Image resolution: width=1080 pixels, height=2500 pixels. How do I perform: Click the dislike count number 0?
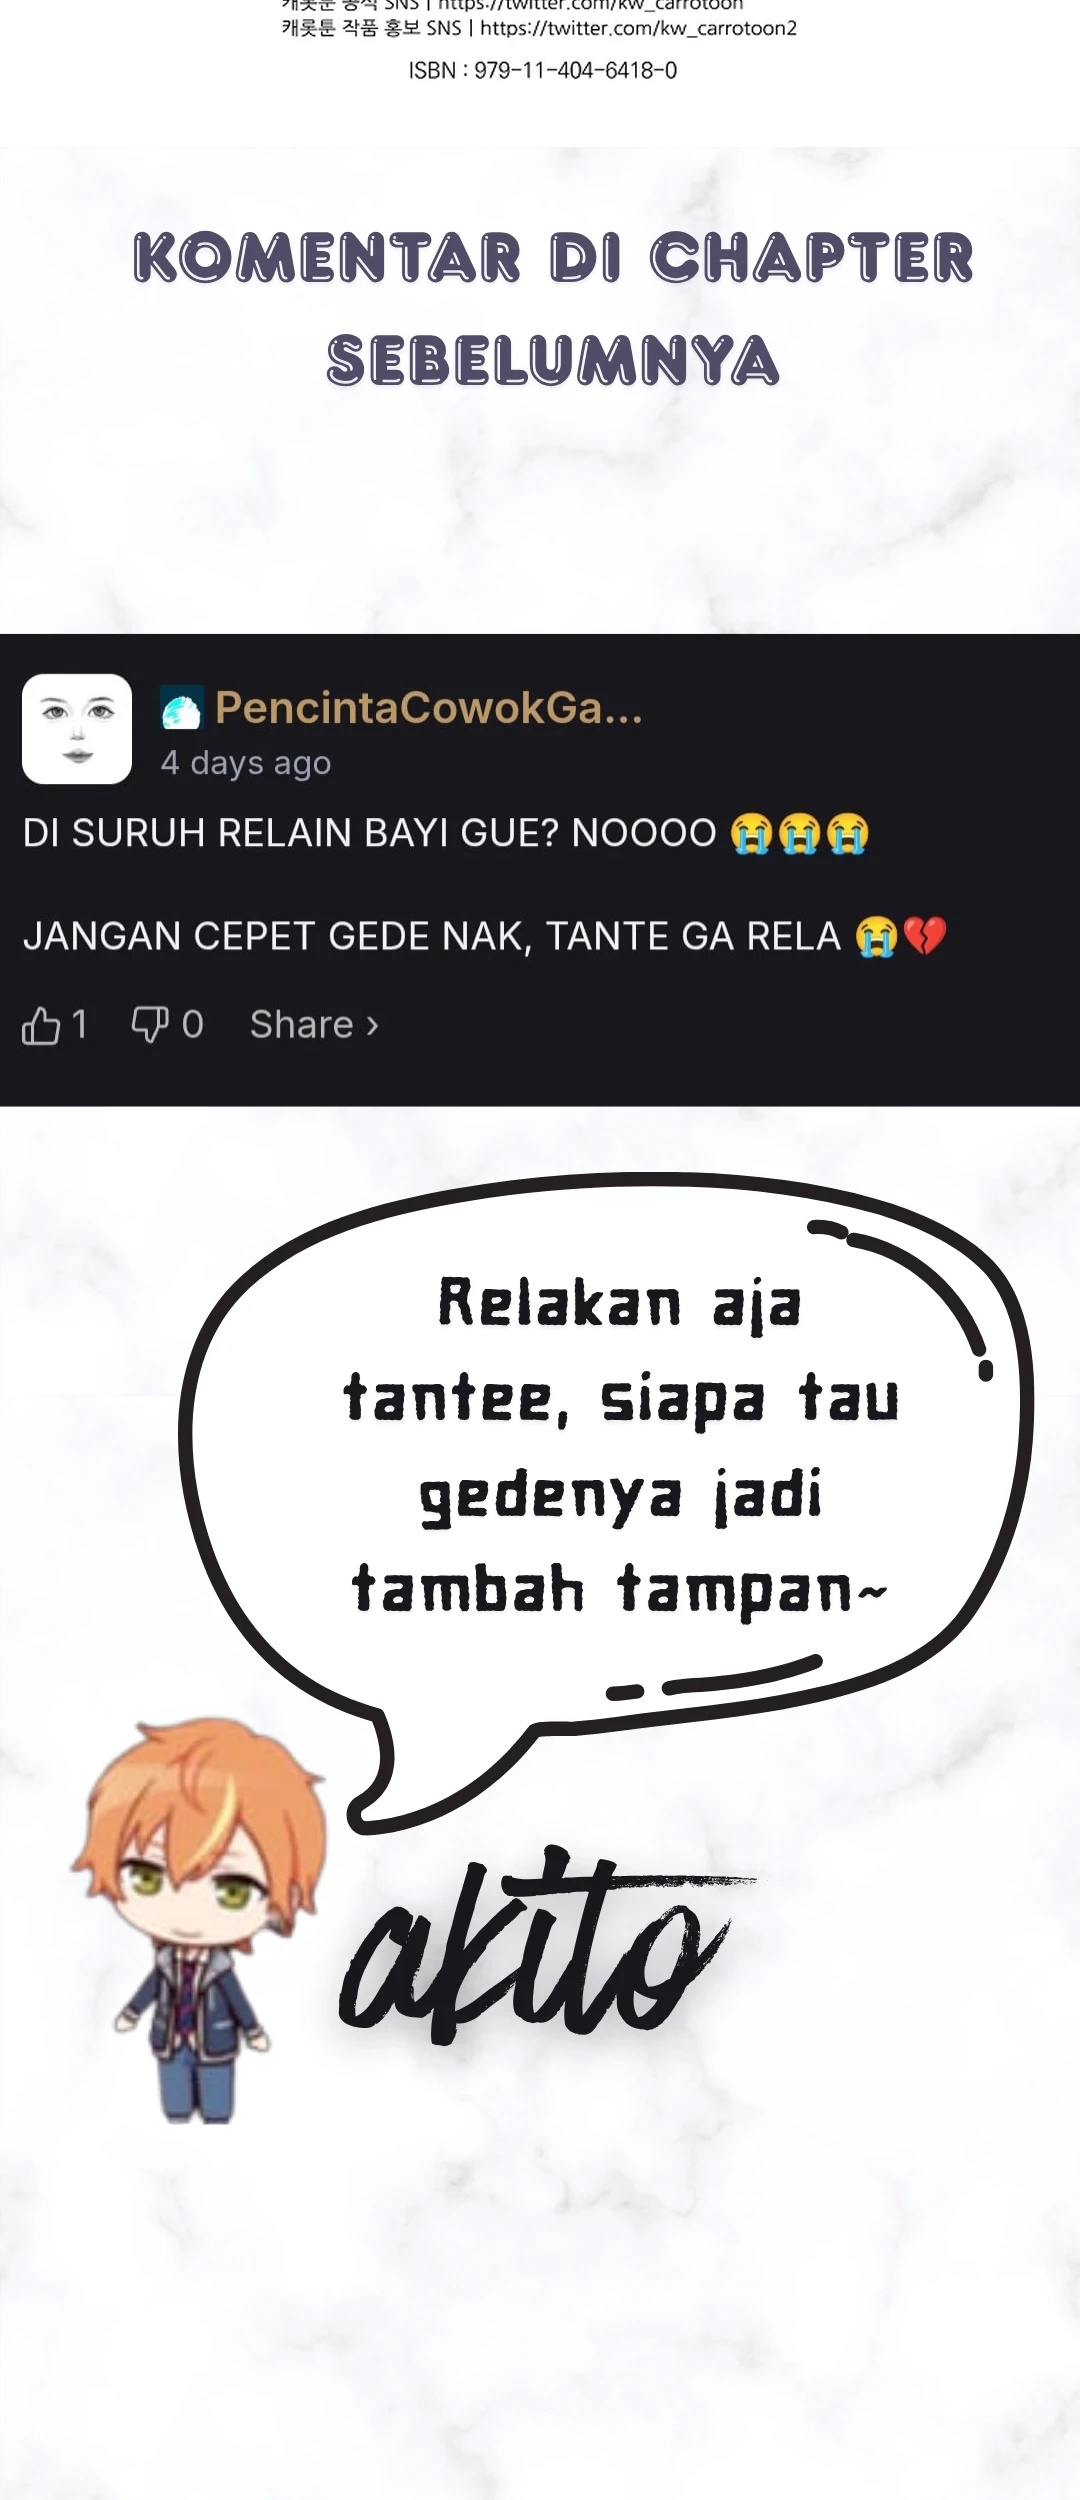pyautogui.click(x=193, y=1025)
